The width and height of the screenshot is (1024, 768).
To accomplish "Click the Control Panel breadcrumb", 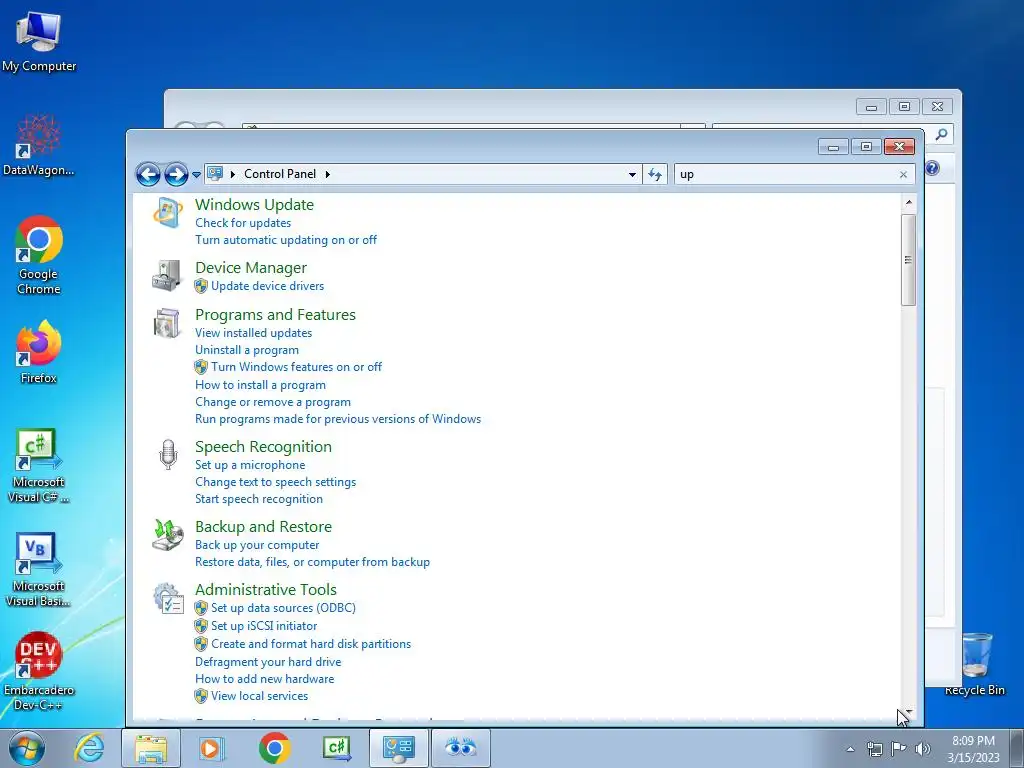I will tap(280, 174).
